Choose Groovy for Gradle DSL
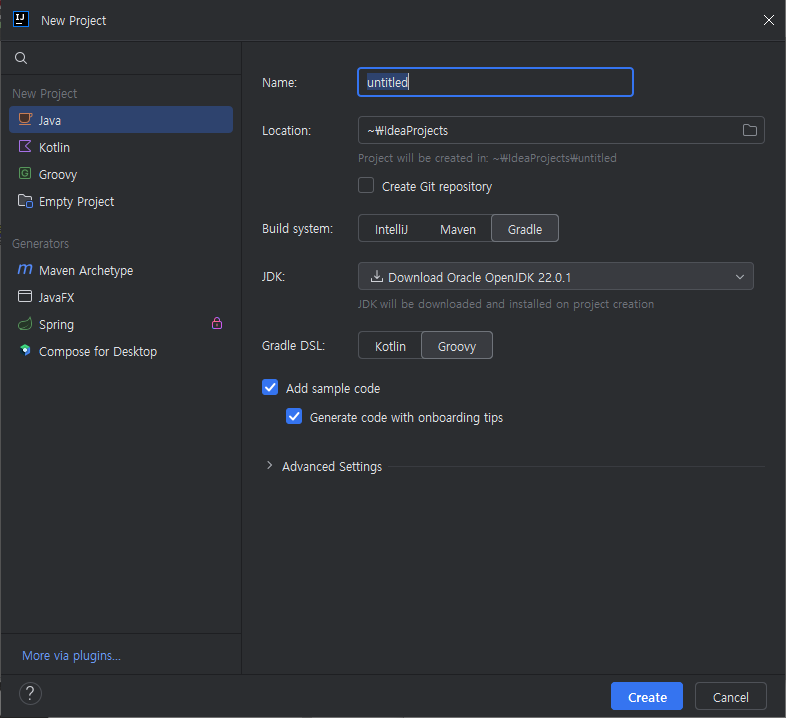Screen dimensions: 786x718 tap(457, 345)
